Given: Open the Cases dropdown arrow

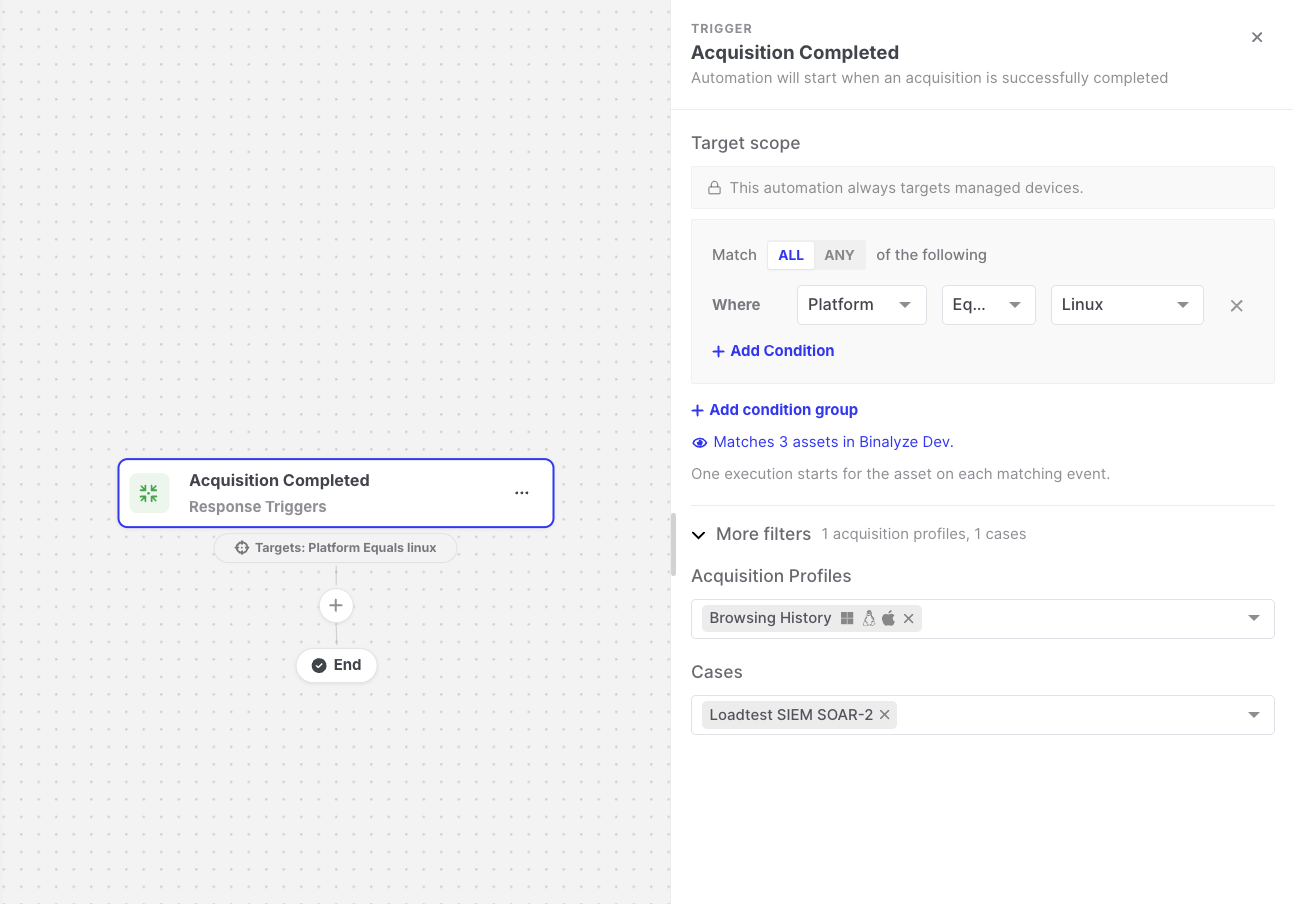Looking at the screenshot, I should point(1254,715).
